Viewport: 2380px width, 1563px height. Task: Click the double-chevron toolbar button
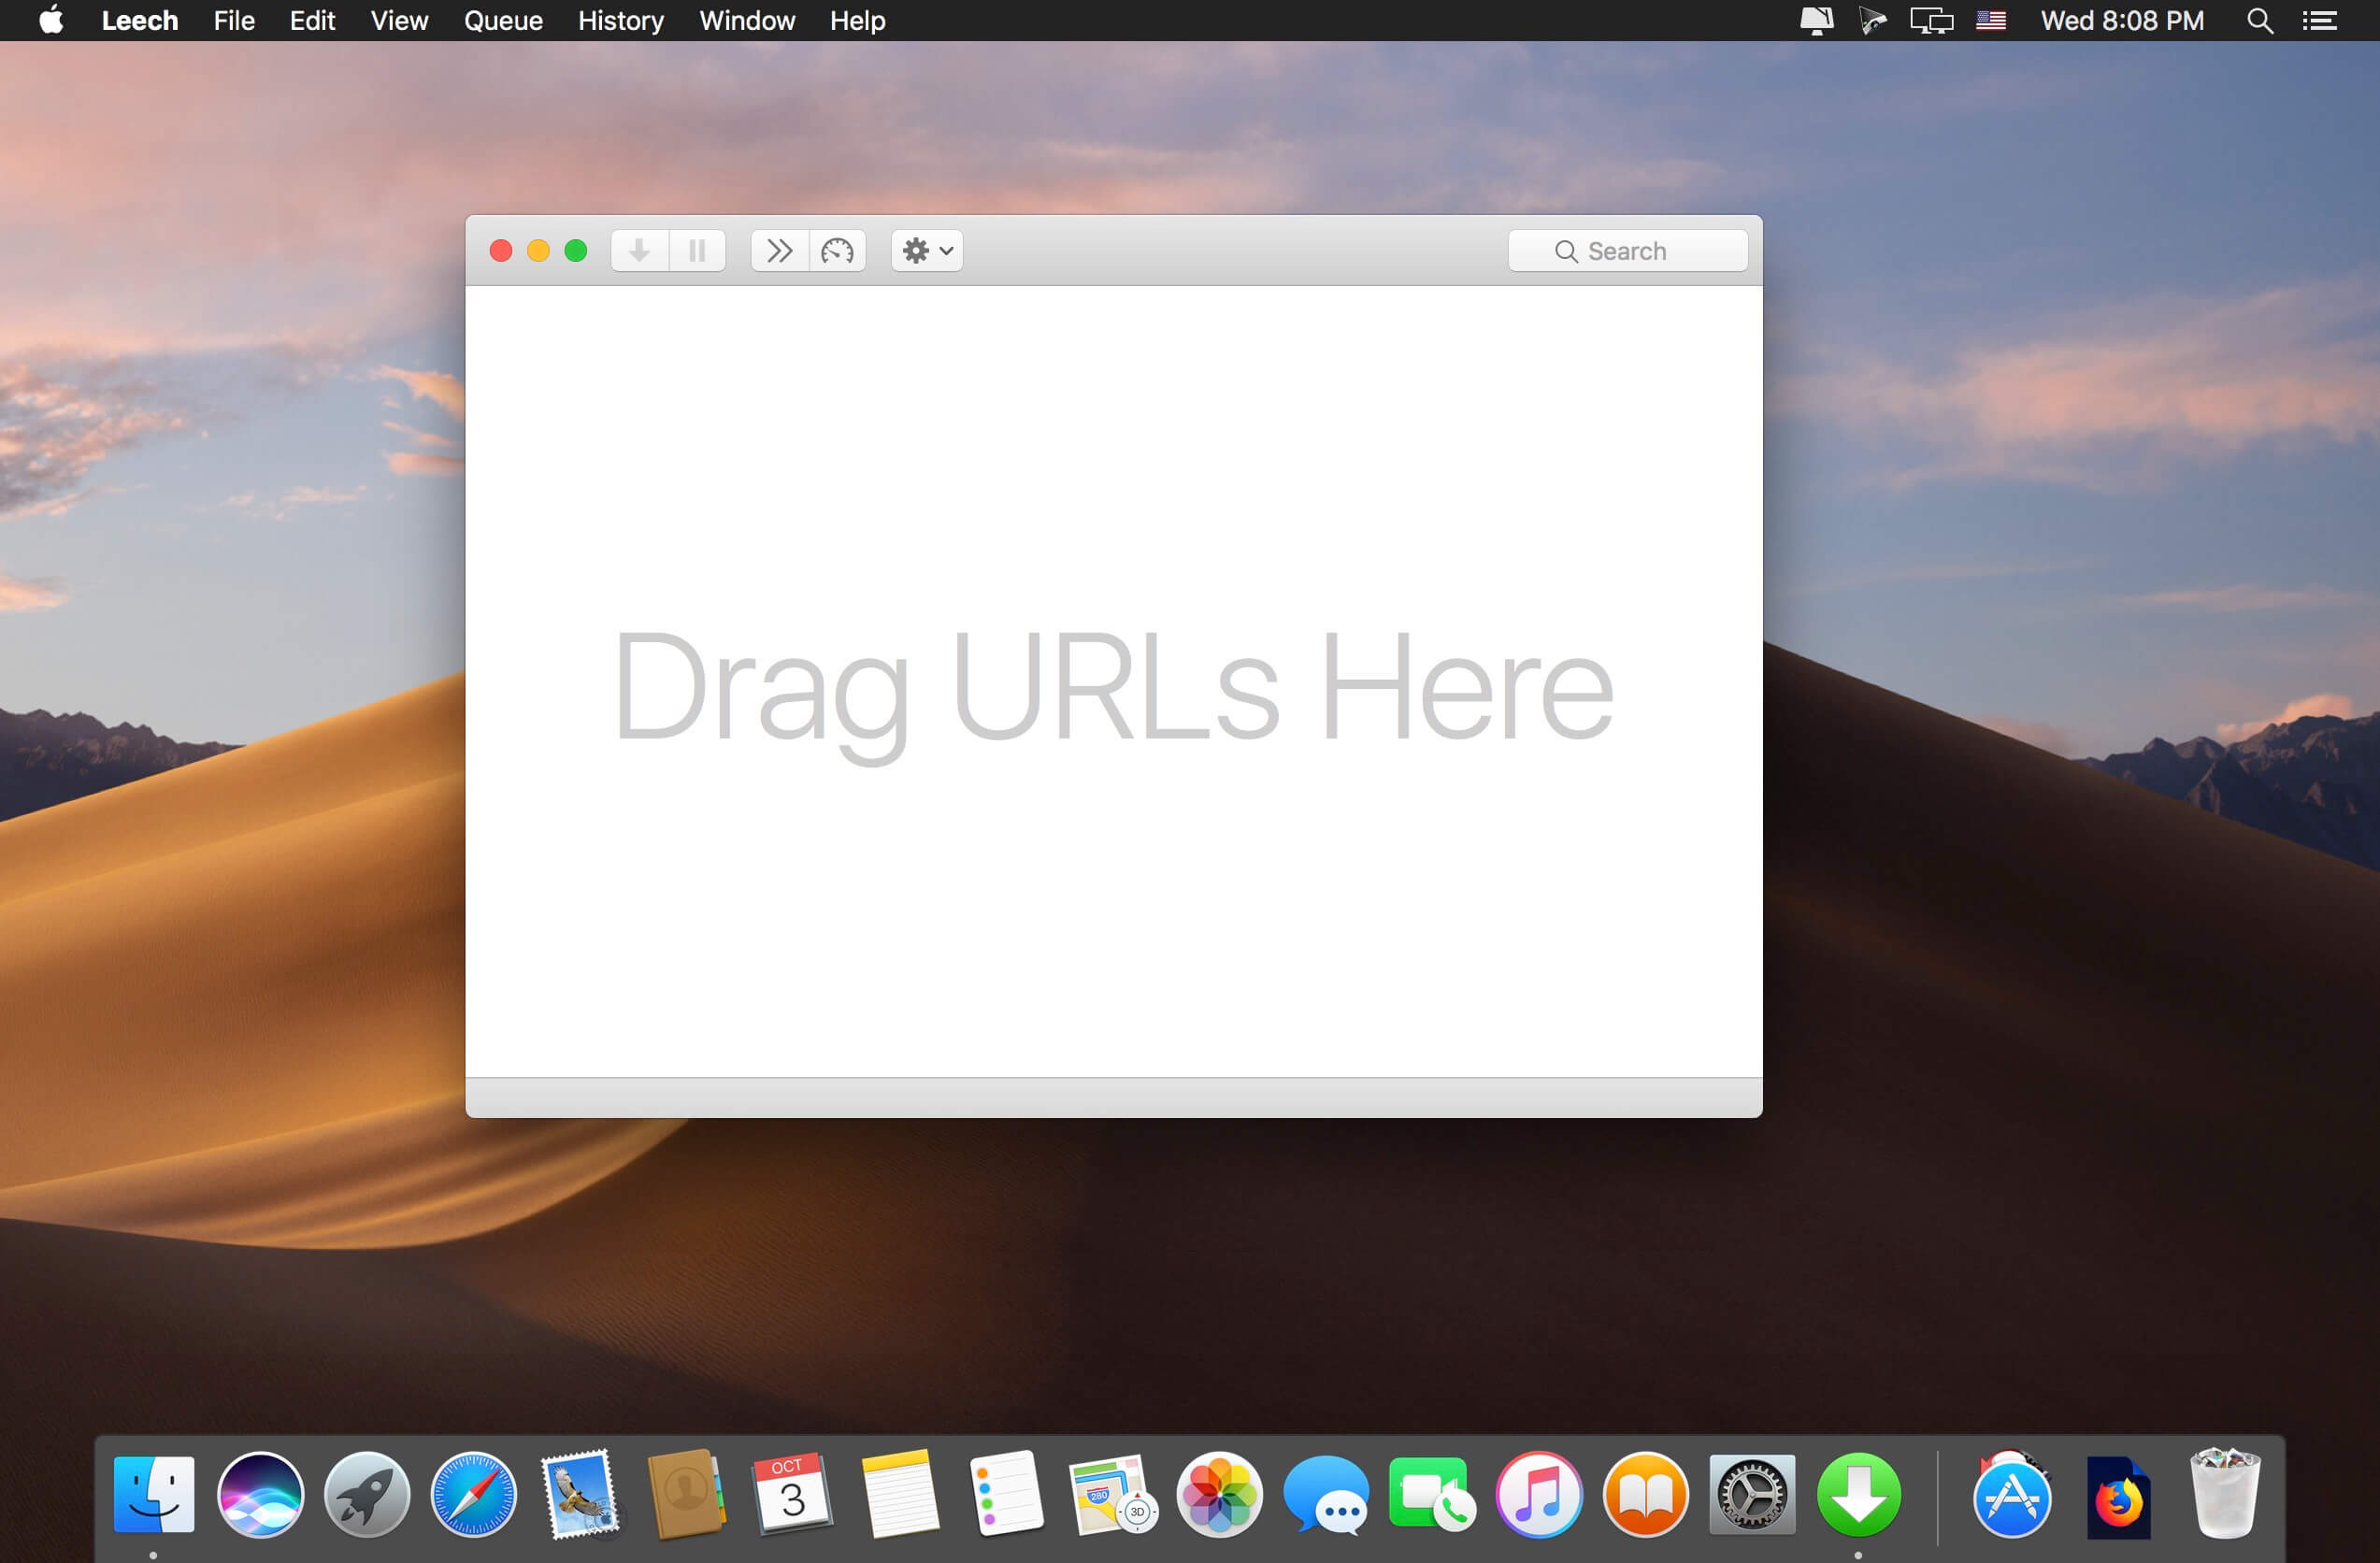point(779,250)
